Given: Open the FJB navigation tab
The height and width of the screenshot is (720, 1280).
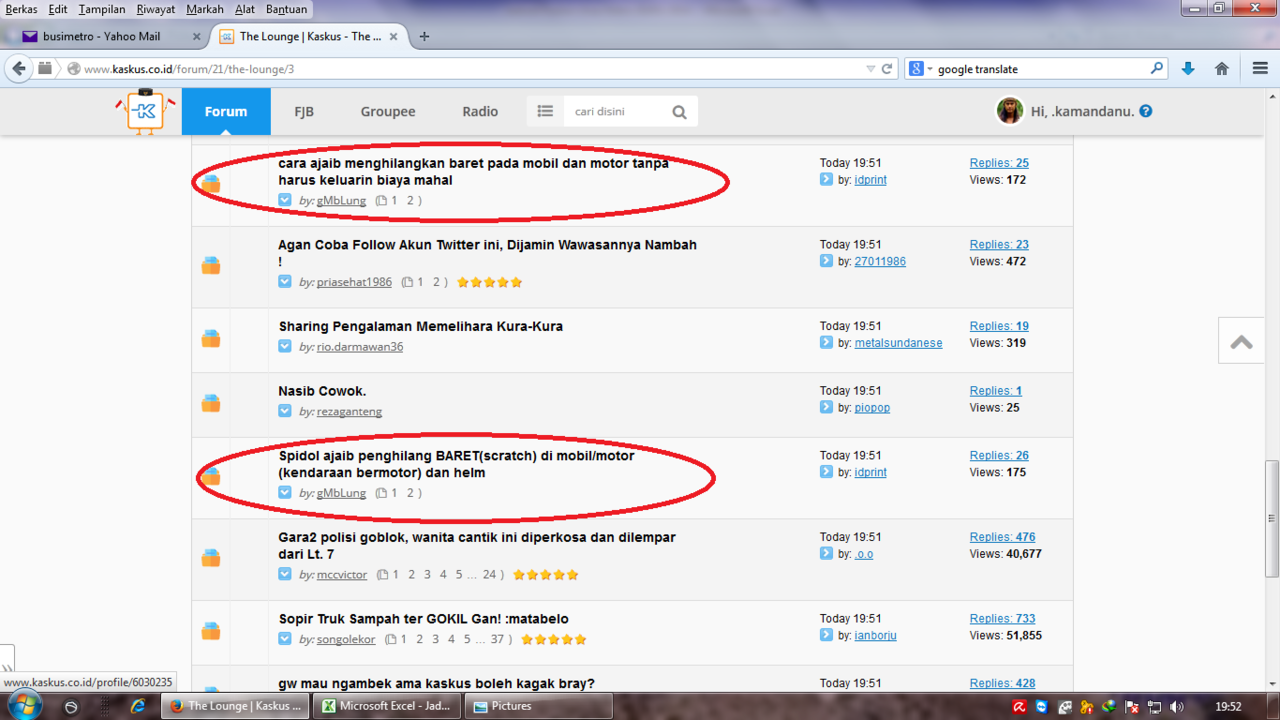Looking at the screenshot, I should coord(304,111).
